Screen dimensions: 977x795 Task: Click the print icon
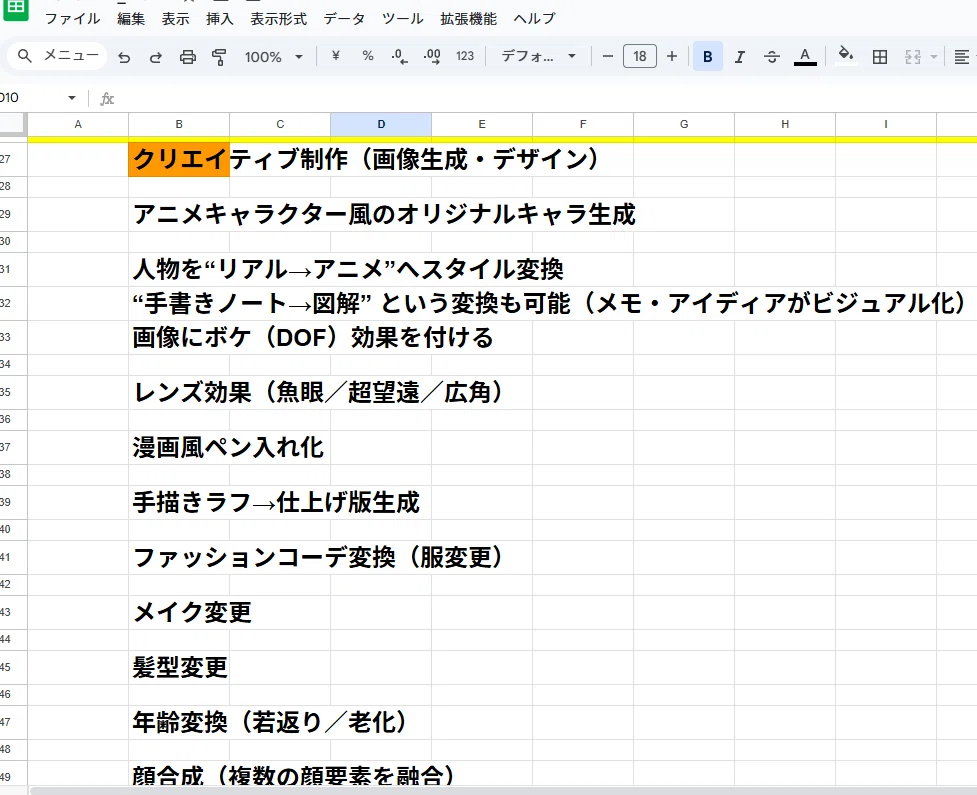pos(188,57)
